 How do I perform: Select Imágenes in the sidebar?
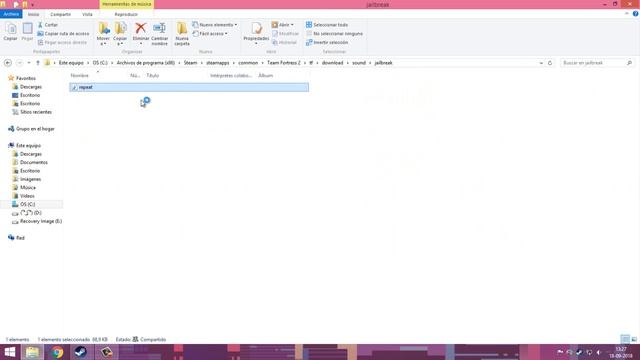click(30, 179)
